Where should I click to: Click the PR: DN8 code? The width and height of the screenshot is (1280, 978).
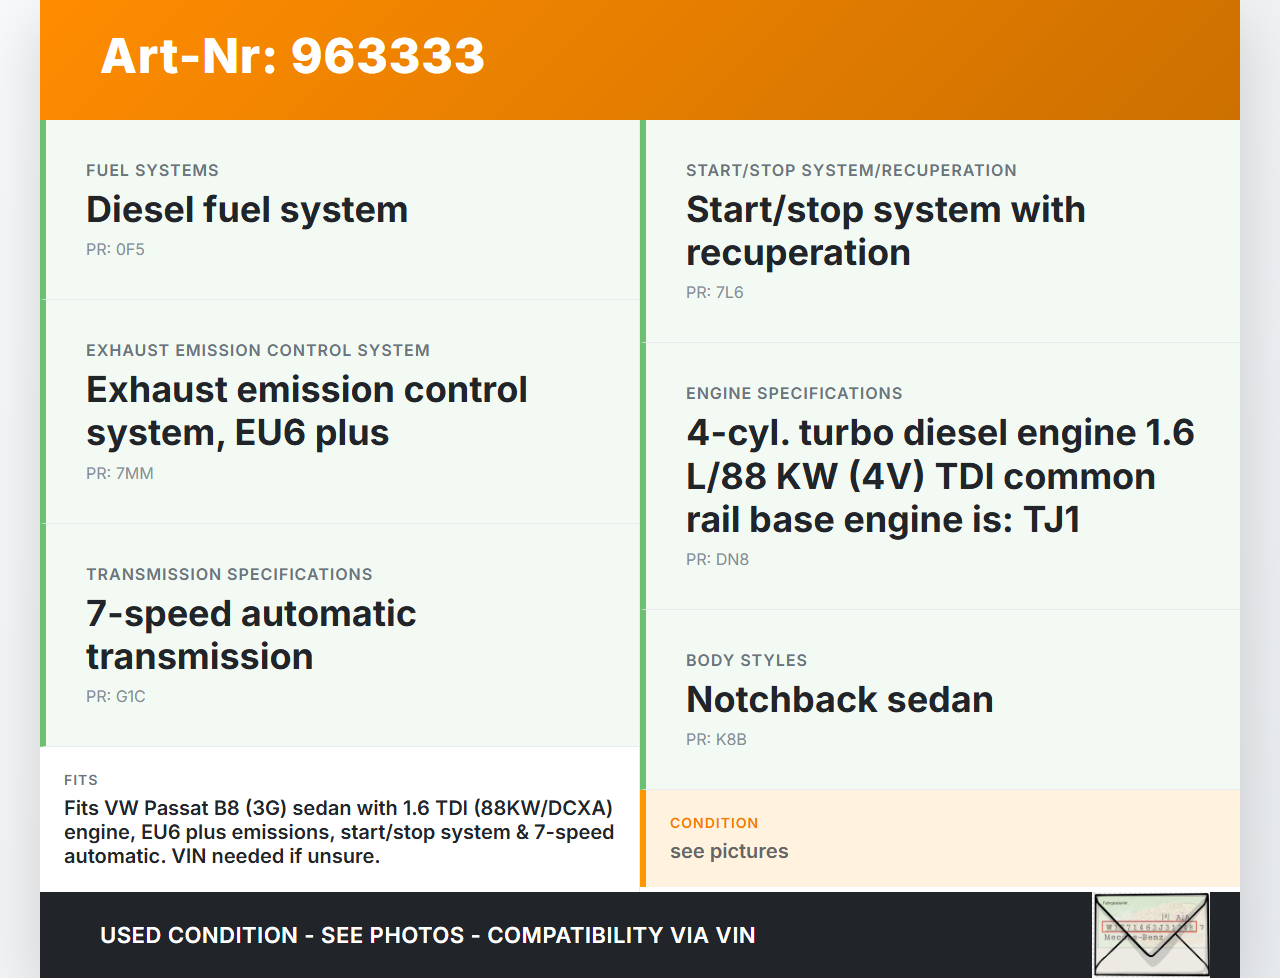[x=717, y=560]
